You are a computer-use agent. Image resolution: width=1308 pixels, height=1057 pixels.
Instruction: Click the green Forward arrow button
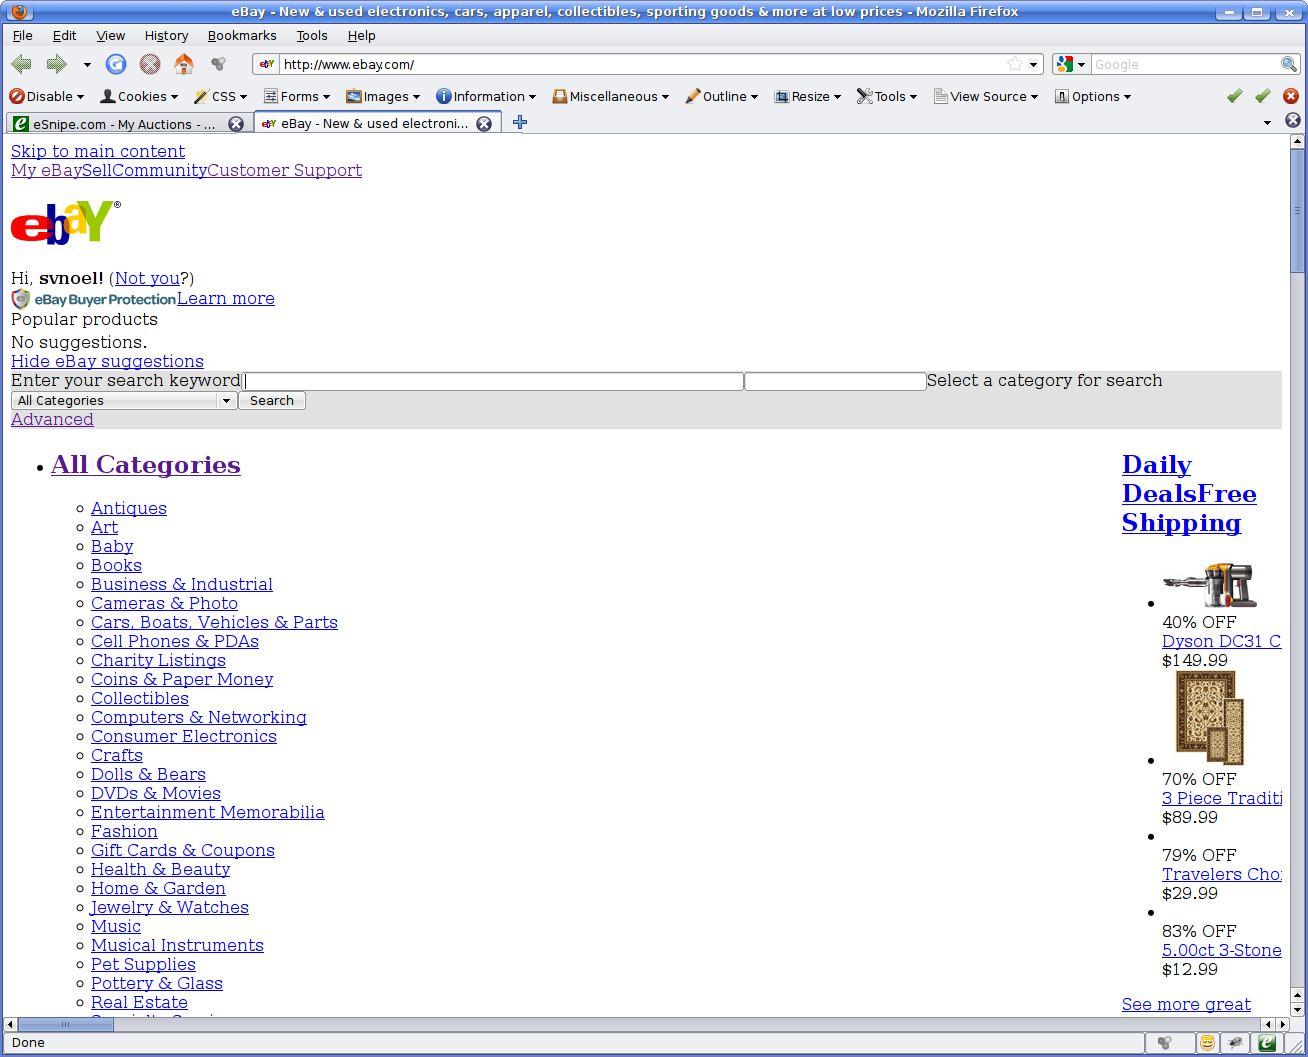coord(57,64)
